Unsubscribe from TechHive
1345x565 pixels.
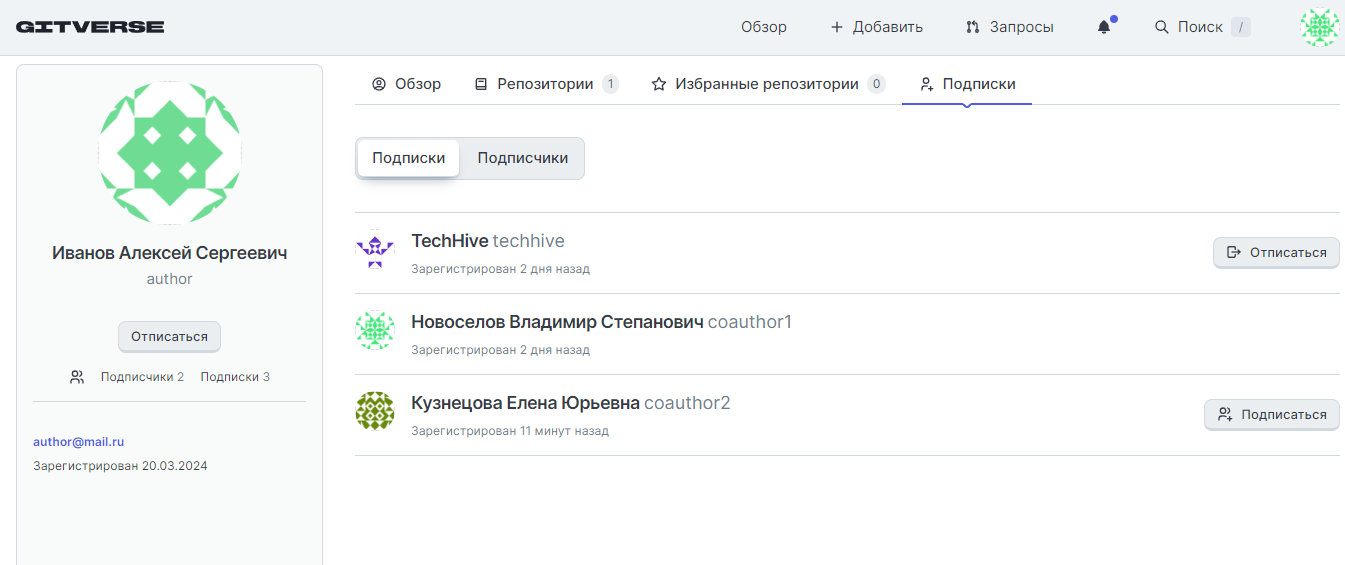click(1275, 252)
